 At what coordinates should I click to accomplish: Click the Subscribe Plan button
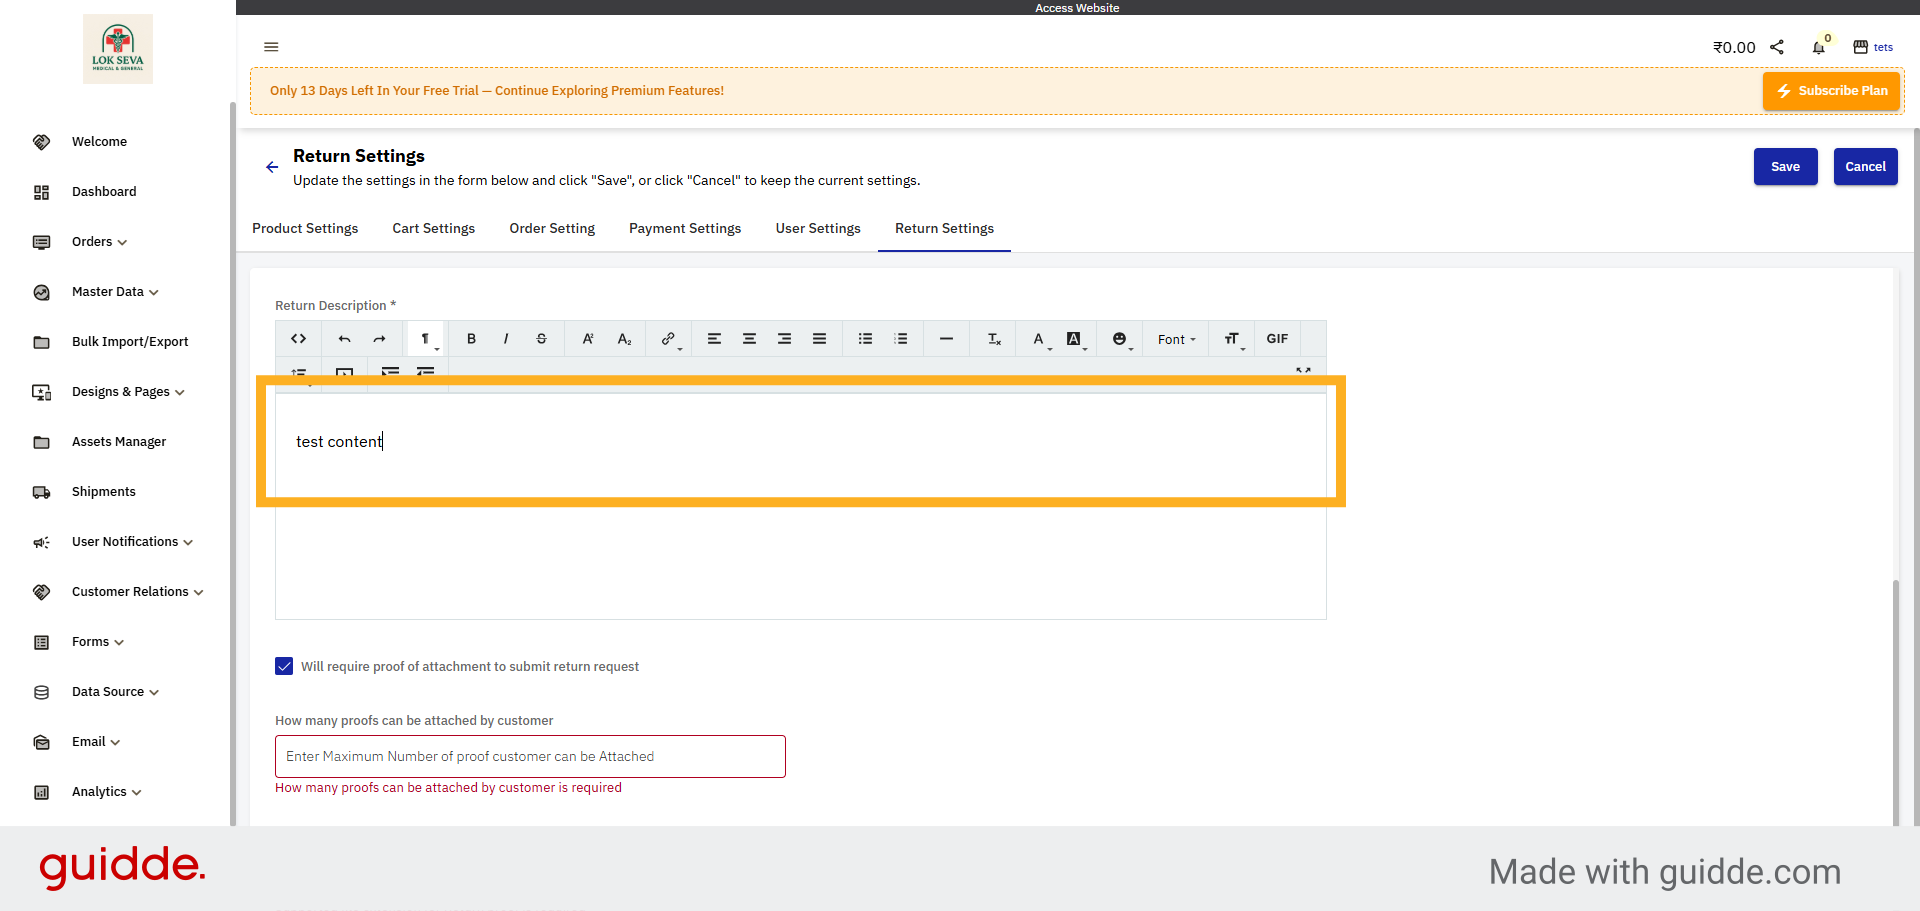click(x=1831, y=90)
